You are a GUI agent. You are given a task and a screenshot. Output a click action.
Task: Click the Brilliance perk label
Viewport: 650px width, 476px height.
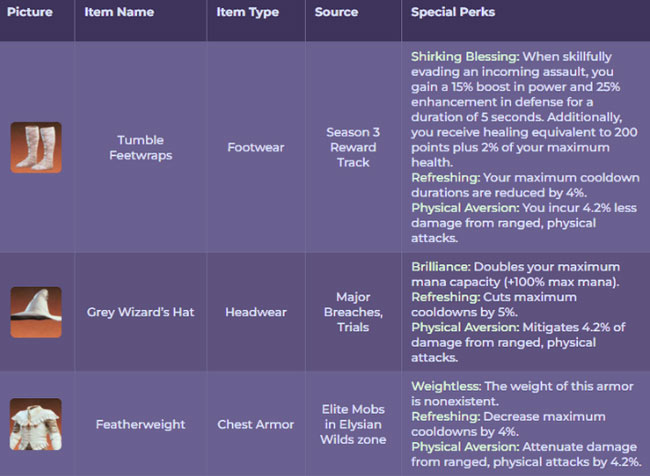pyautogui.click(x=440, y=267)
